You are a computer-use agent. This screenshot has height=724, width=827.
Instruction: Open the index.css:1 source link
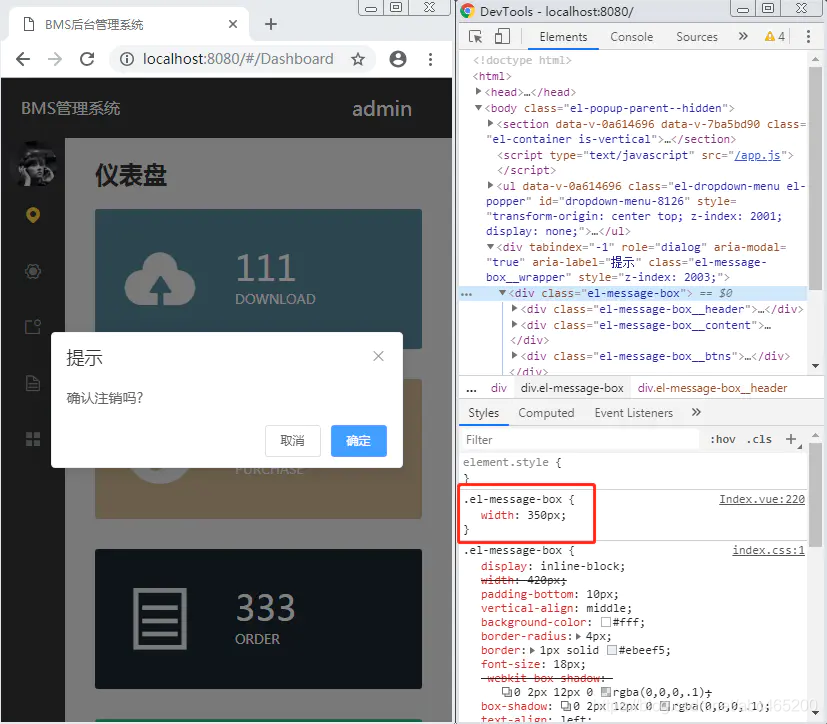click(768, 550)
